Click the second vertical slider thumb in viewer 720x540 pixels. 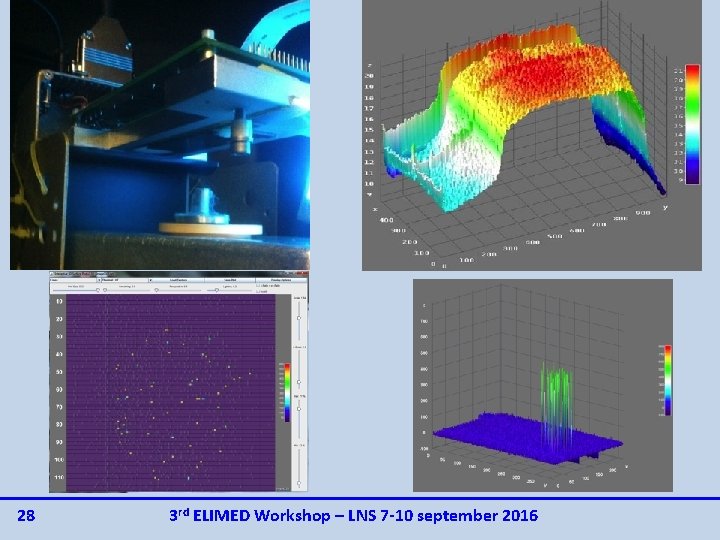click(299, 382)
